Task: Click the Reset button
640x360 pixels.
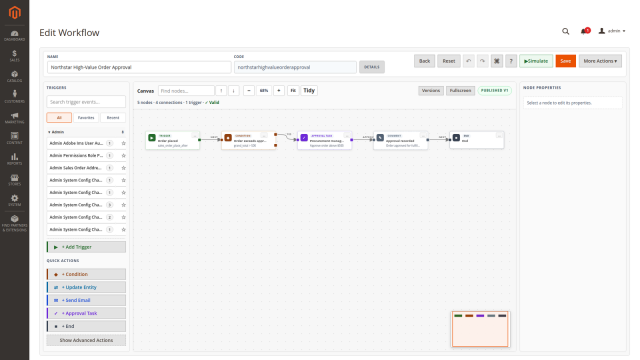Action: [x=449, y=61]
